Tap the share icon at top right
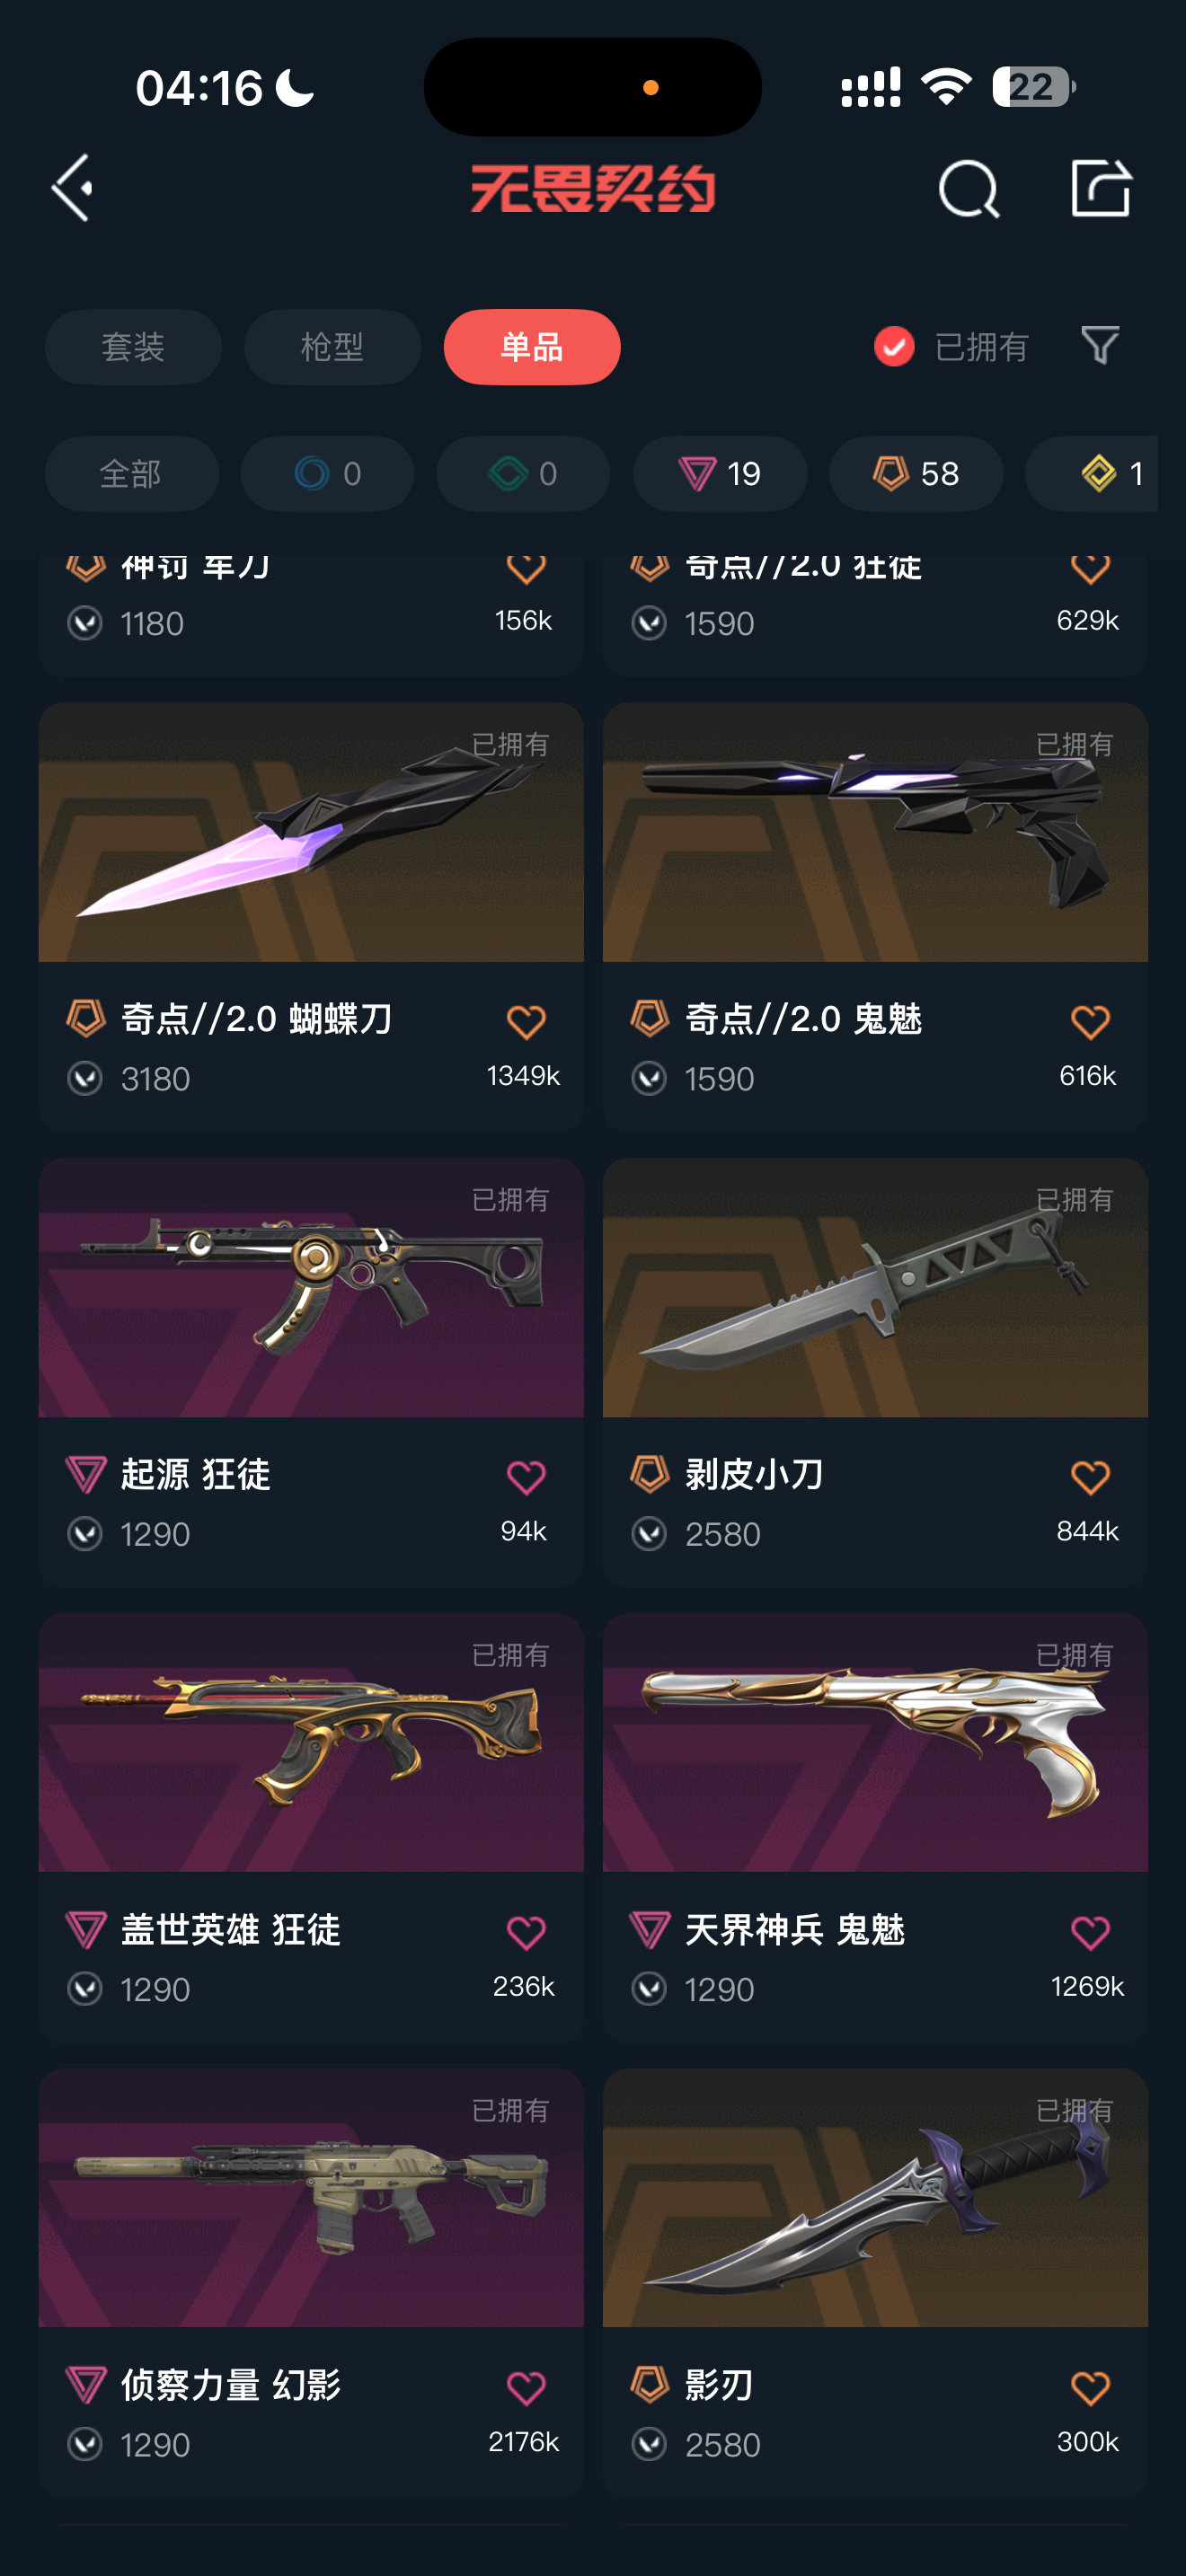The image size is (1186, 2576). [x=1101, y=187]
